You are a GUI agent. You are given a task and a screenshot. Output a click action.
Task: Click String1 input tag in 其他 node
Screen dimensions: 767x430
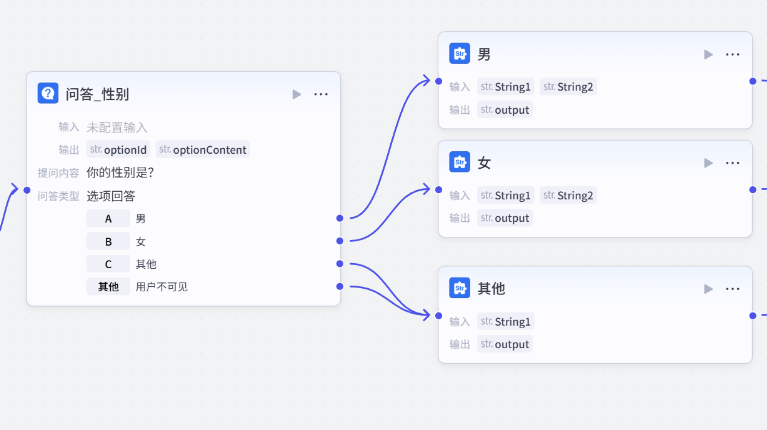click(505, 321)
